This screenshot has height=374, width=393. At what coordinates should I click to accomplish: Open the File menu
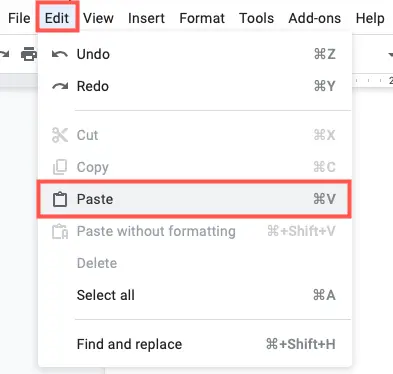click(19, 18)
